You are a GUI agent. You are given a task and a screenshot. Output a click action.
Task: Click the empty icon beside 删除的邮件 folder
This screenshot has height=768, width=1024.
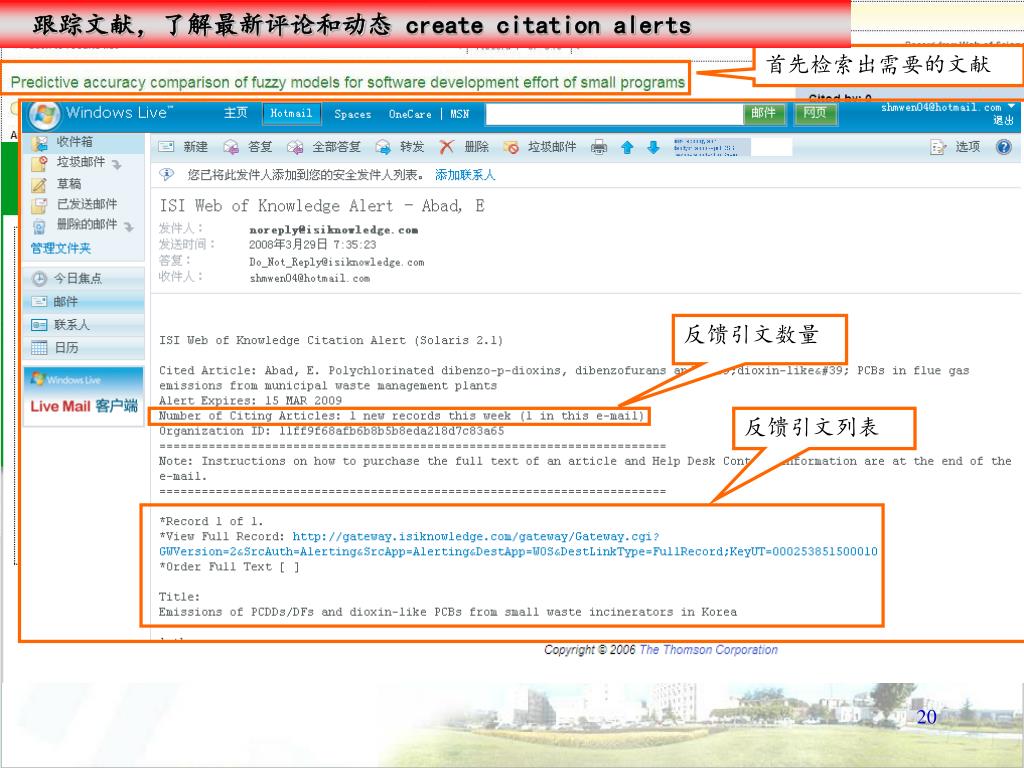tap(129, 227)
